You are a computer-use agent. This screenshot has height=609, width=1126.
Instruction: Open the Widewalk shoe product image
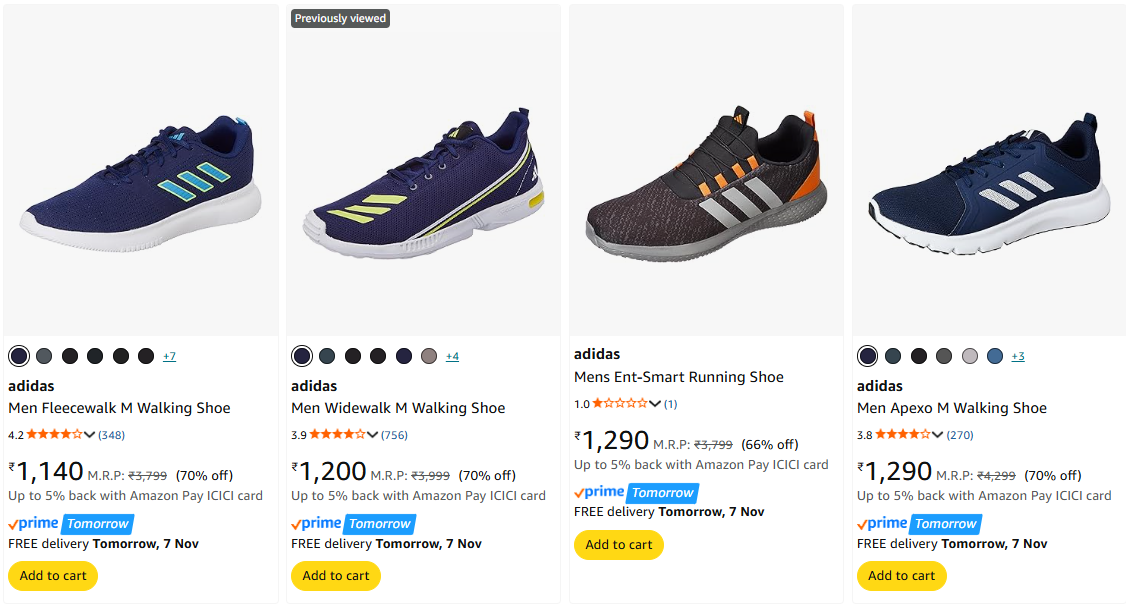click(423, 170)
